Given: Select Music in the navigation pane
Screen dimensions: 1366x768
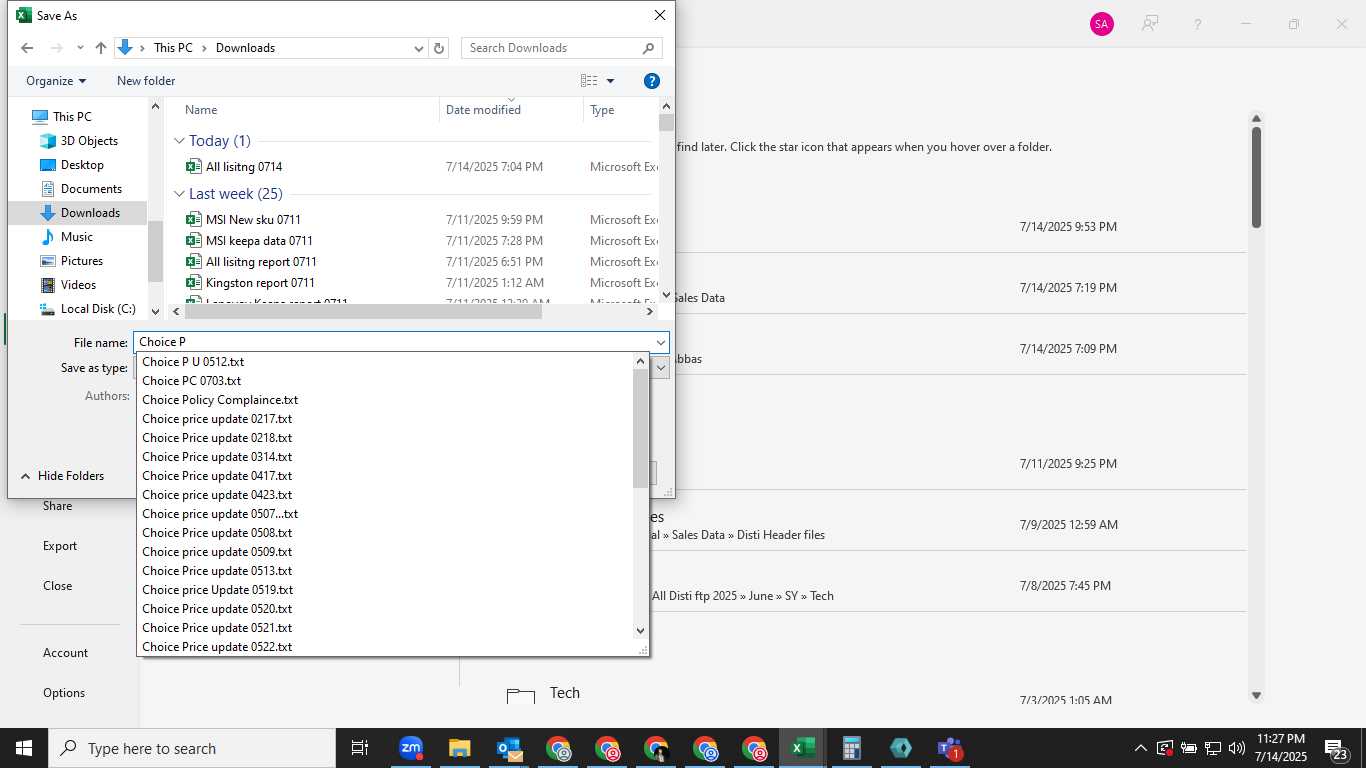Looking at the screenshot, I should click(x=76, y=237).
